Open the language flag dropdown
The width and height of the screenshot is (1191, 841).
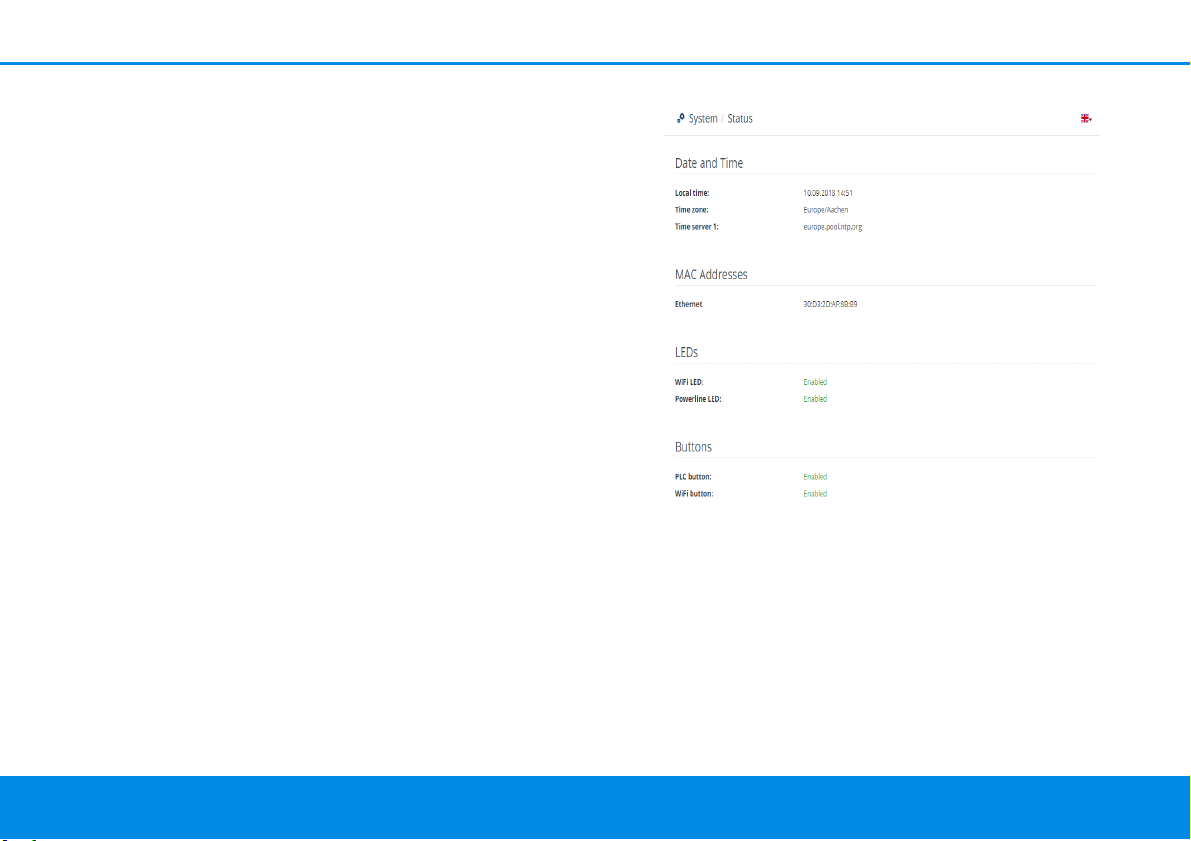coord(1086,119)
